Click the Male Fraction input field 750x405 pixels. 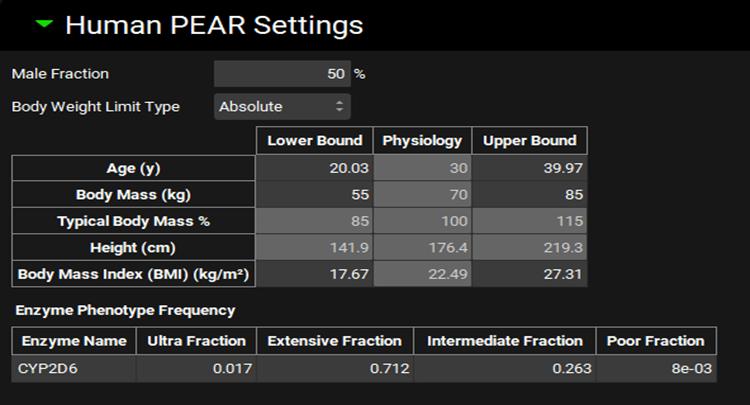282,74
